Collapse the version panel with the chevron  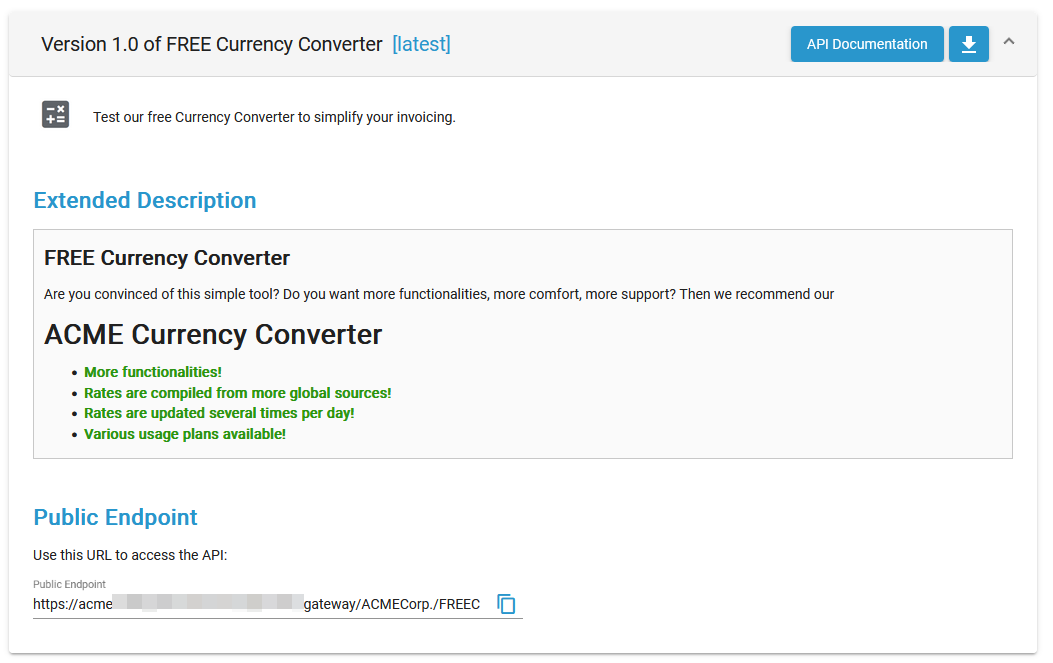click(x=1009, y=42)
